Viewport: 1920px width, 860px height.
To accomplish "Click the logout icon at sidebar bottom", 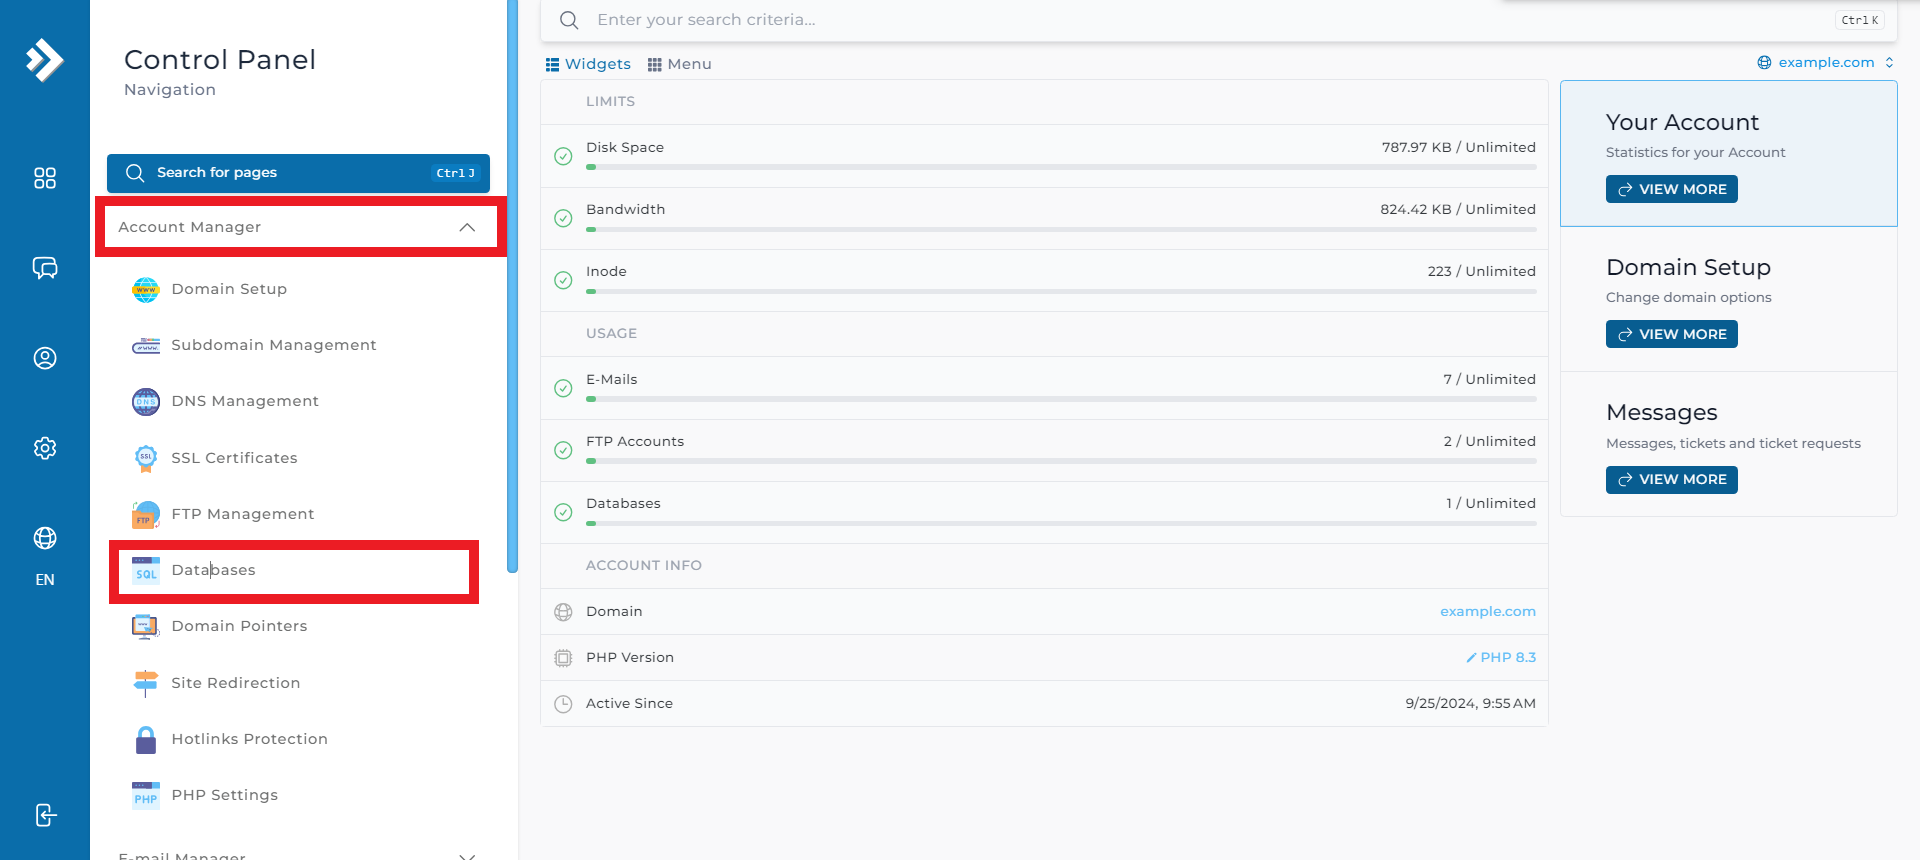I will pyautogui.click(x=45, y=815).
